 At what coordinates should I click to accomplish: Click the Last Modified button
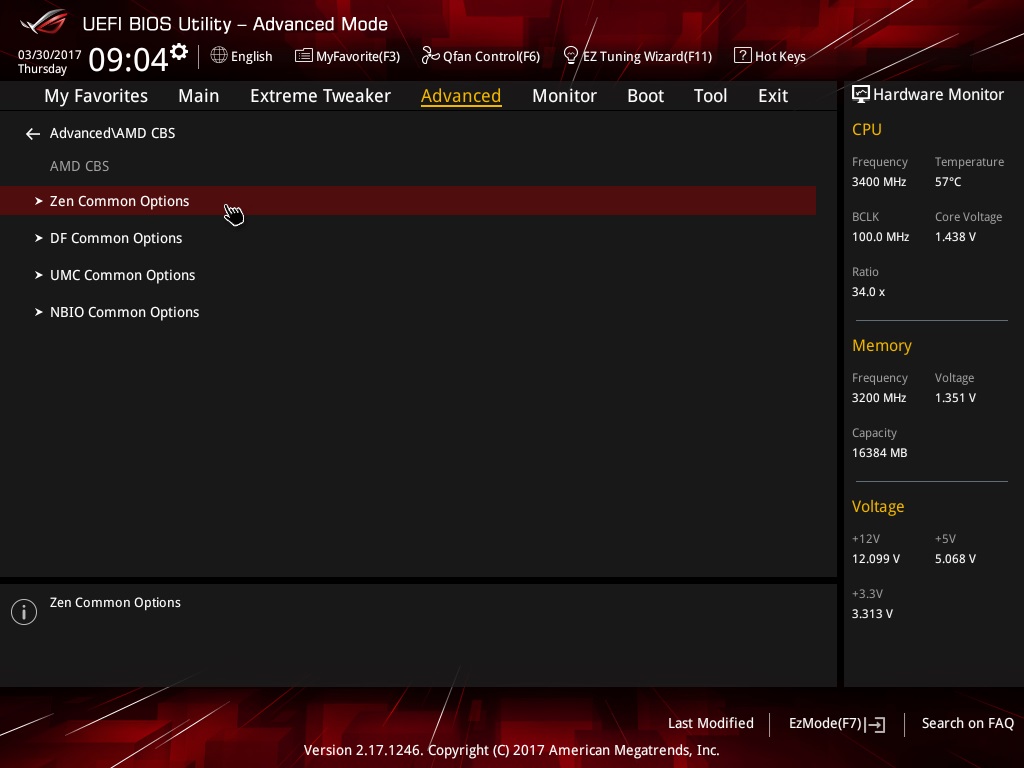(711, 724)
